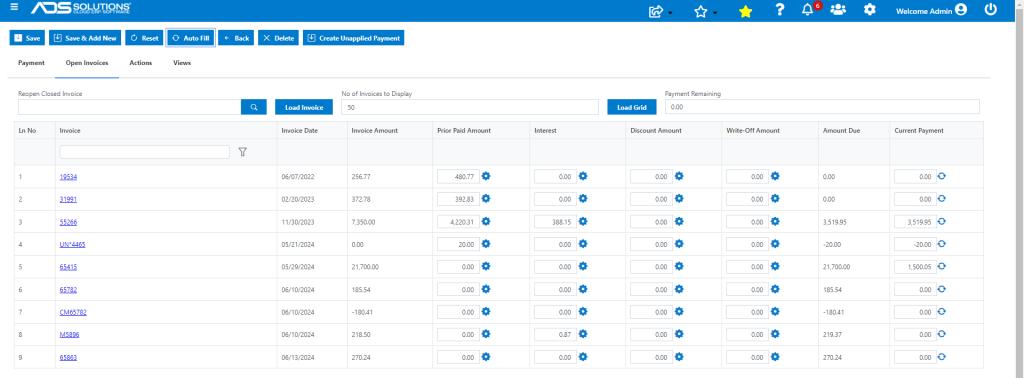This screenshot has height=378, width=1024.
Task: Open the hamburger navigation menu
Action: (x=14, y=7)
